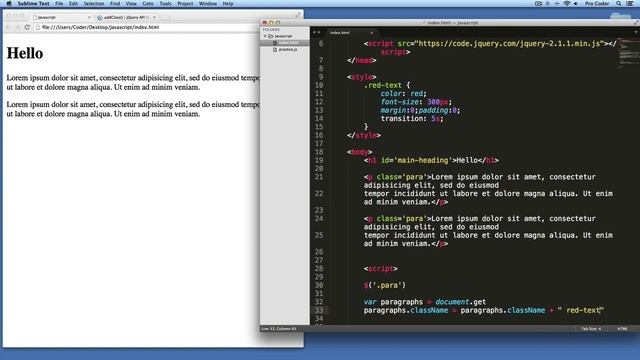Click the Line, Column status bar text
The width and height of the screenshot is (640, 360).
[x=279, y=329]
